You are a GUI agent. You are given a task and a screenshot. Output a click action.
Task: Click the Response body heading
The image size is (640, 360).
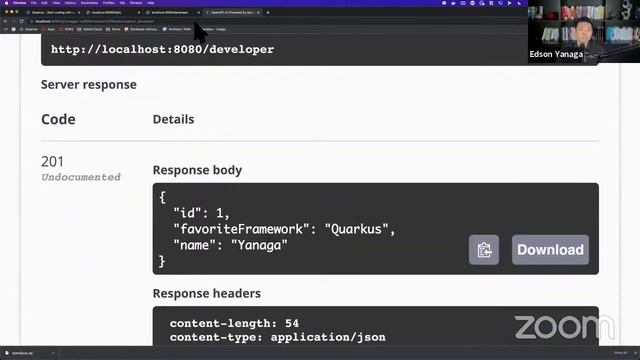197,170
